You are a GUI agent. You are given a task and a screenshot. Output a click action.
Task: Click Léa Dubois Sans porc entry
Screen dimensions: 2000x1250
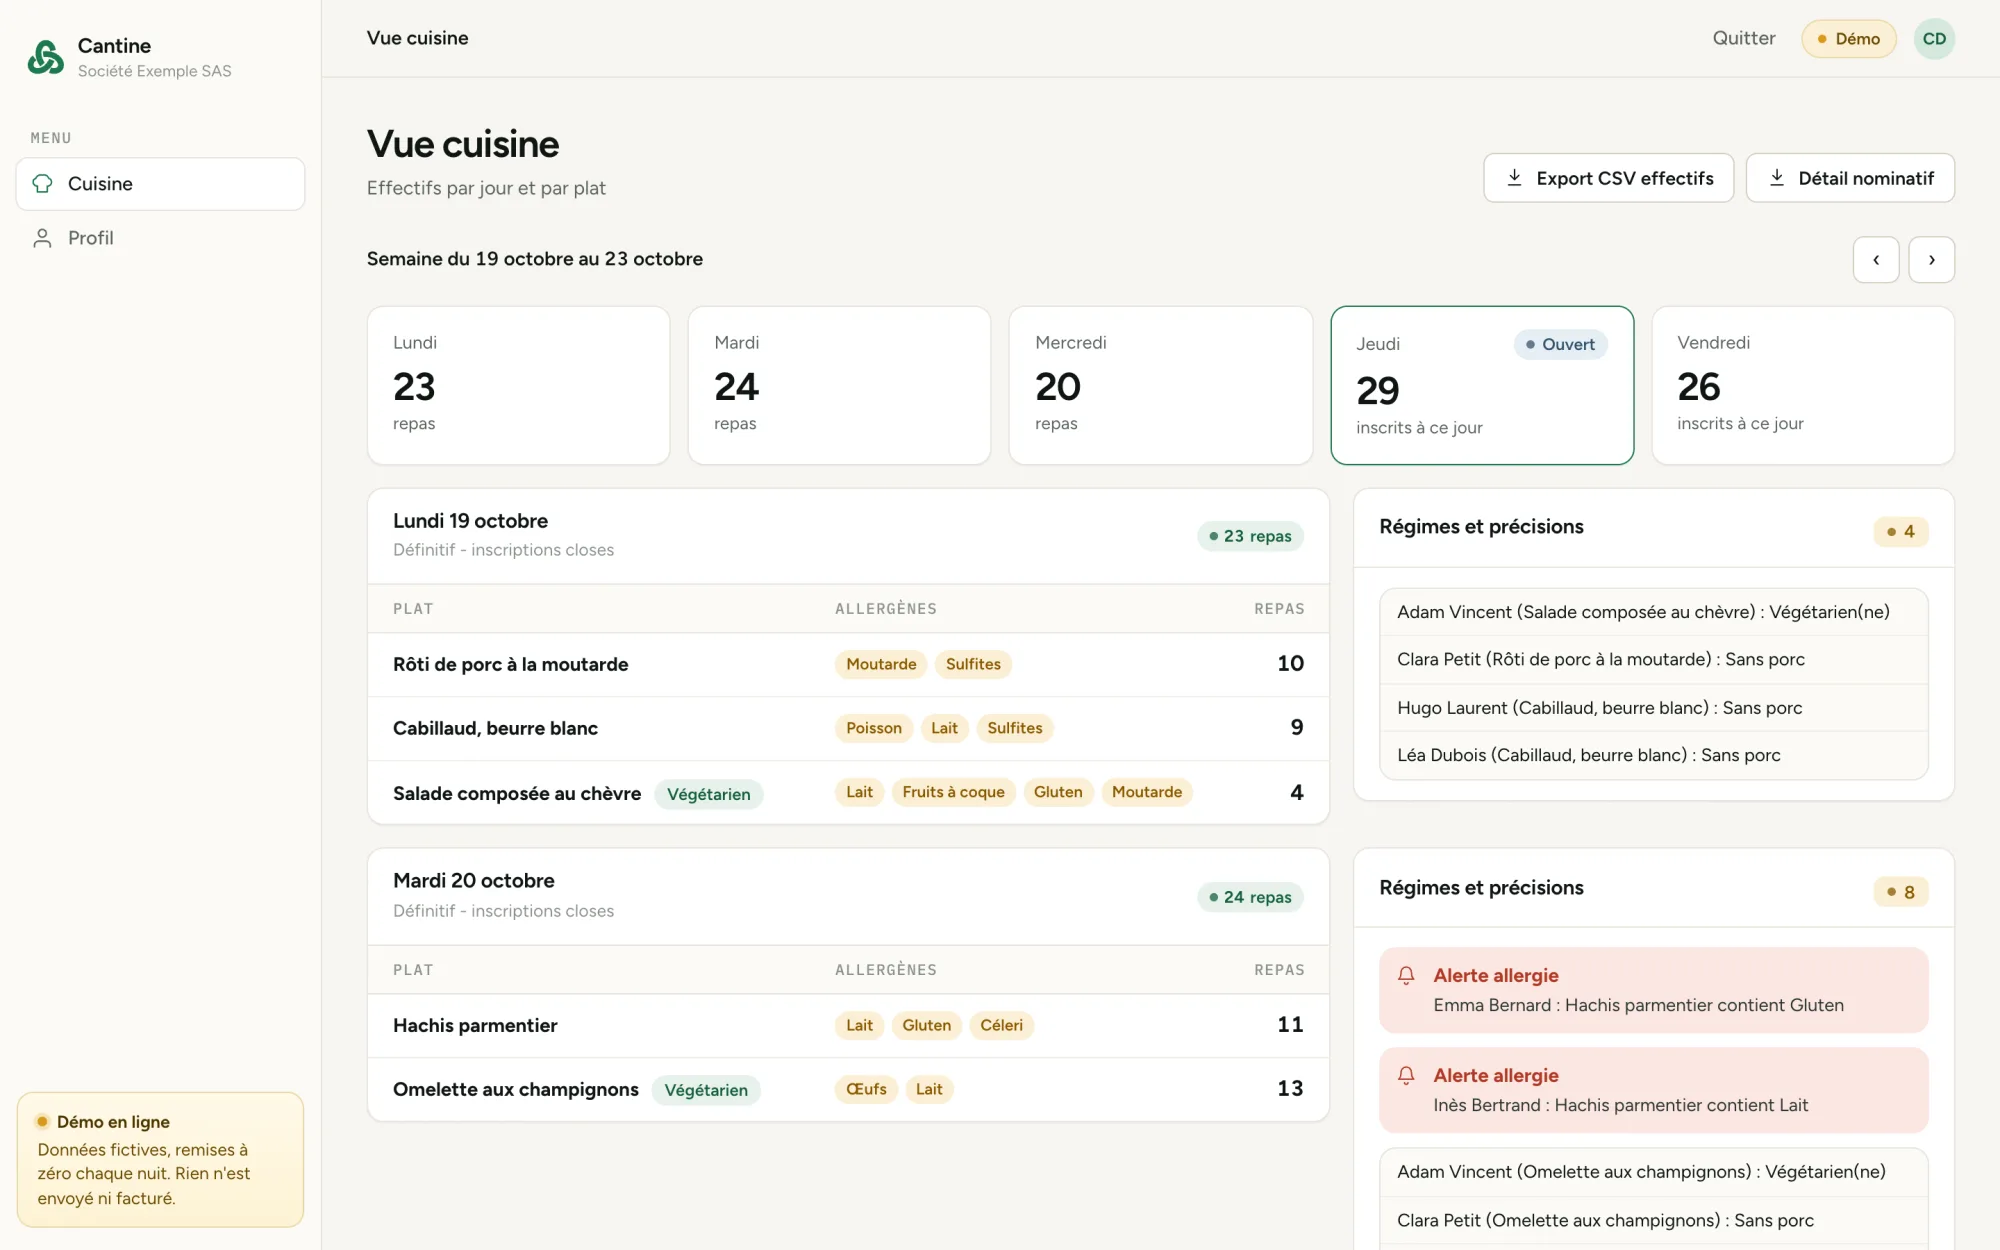coord(1654,755)
